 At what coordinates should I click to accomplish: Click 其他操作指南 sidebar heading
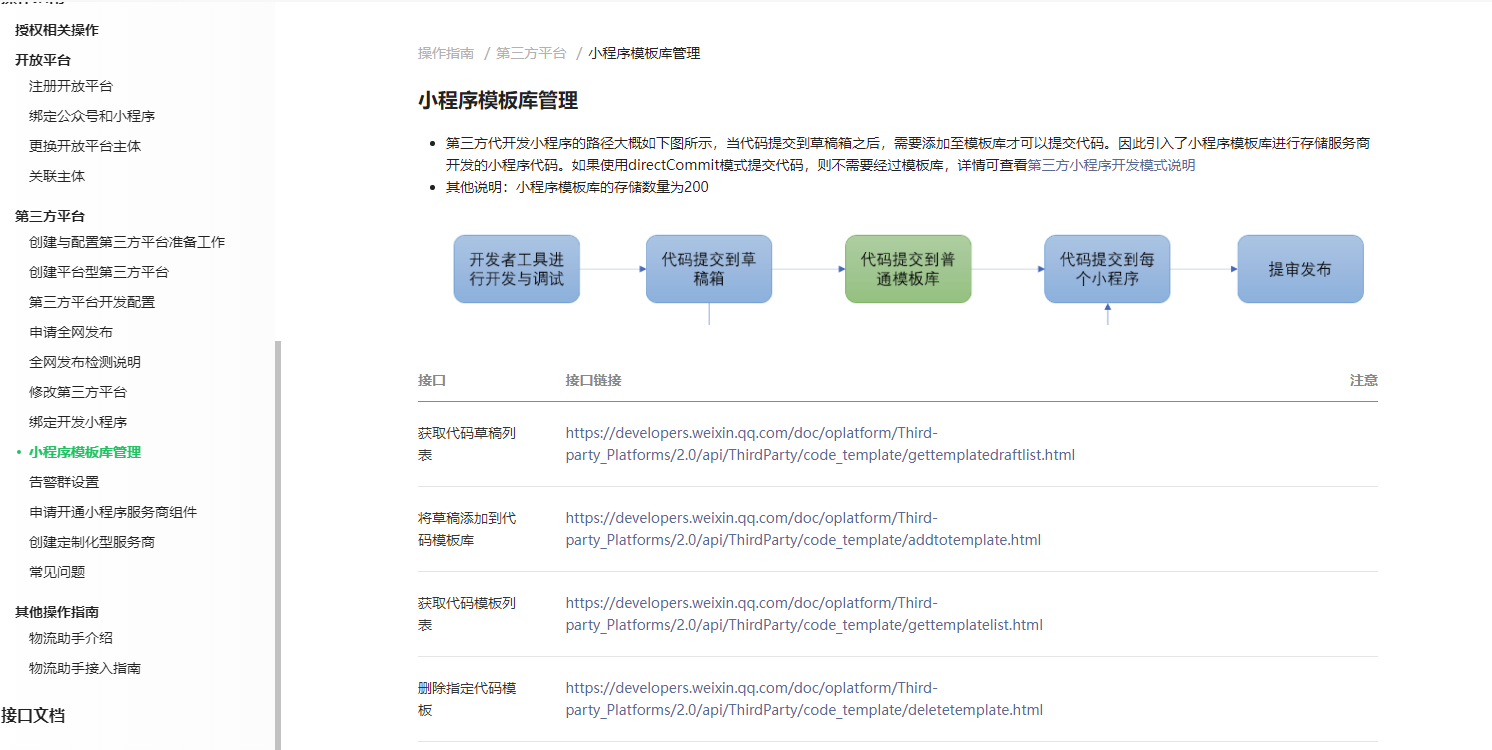pyautogui.click(x=57, y=612)
